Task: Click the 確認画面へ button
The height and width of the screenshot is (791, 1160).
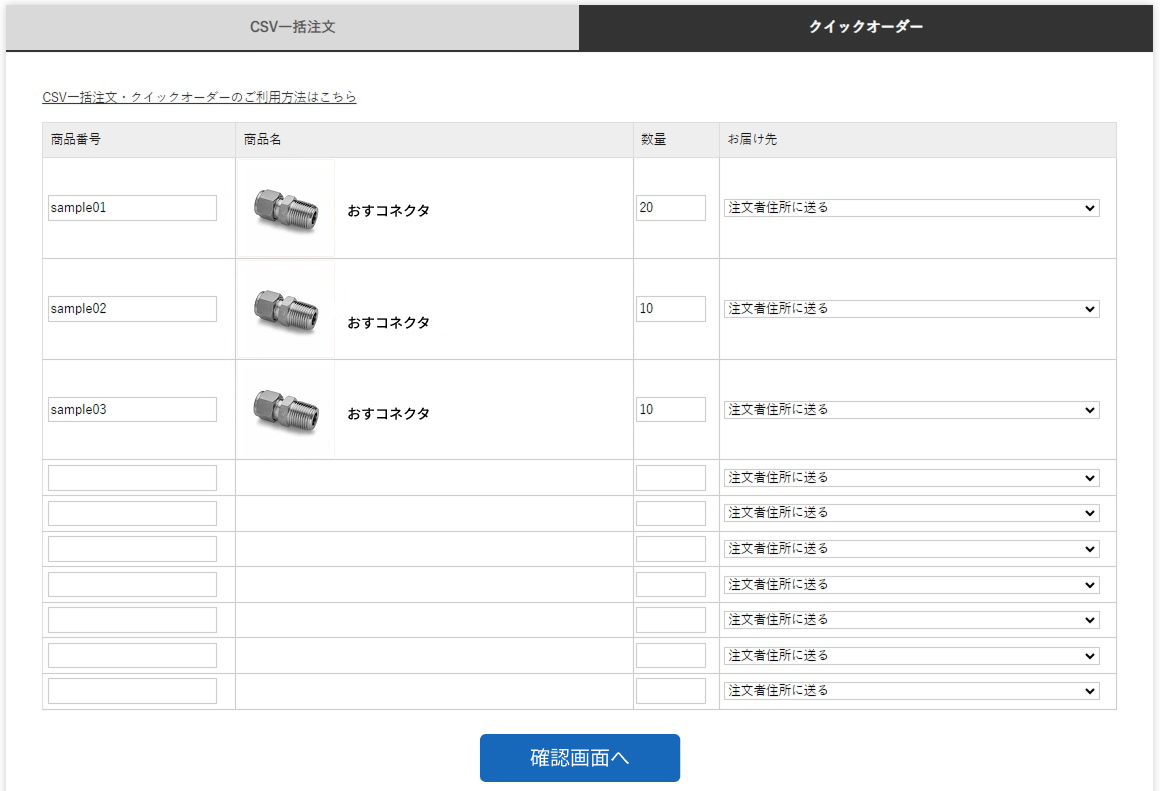Action: coord(579,758)
